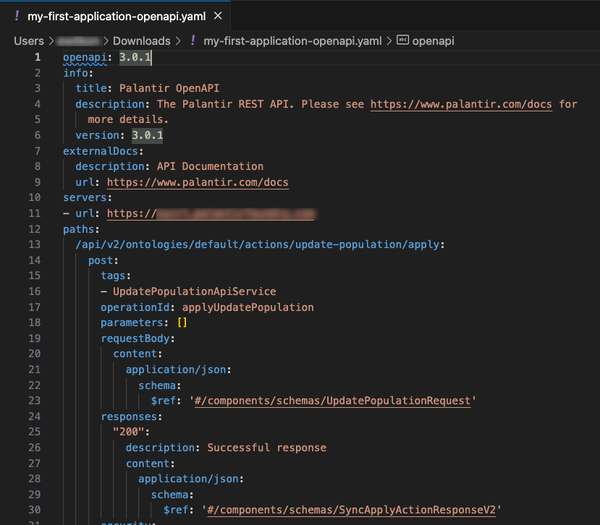This screenshot has height=525, width=600.
Task: Click line number 24 in the gutter
Action: pos(34,416)
